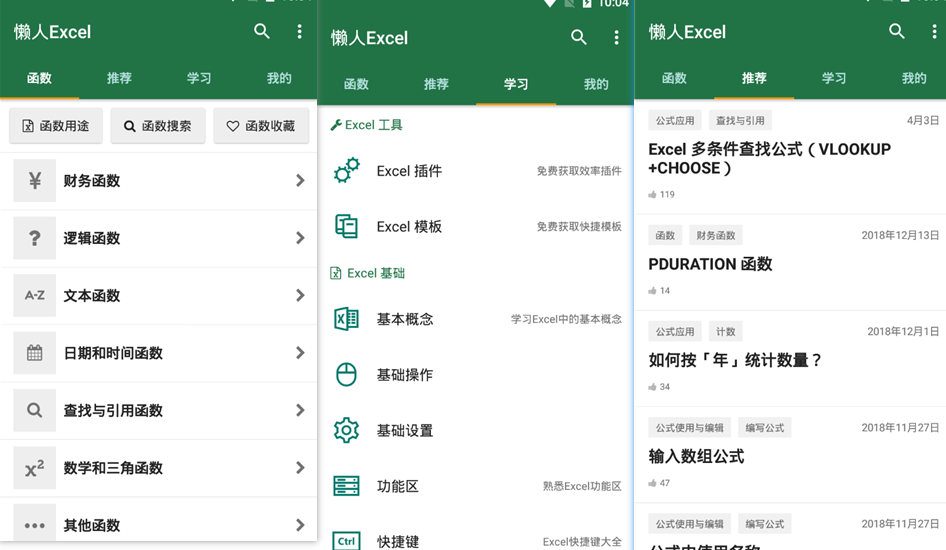
Task: Open the three-dot menu in the middle screen
Action: 616,37
